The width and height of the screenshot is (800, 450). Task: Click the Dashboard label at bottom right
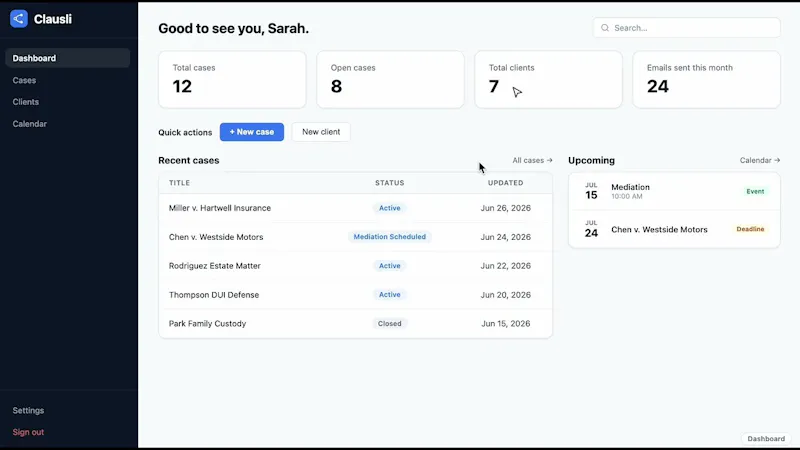click(x=766, y=439)
